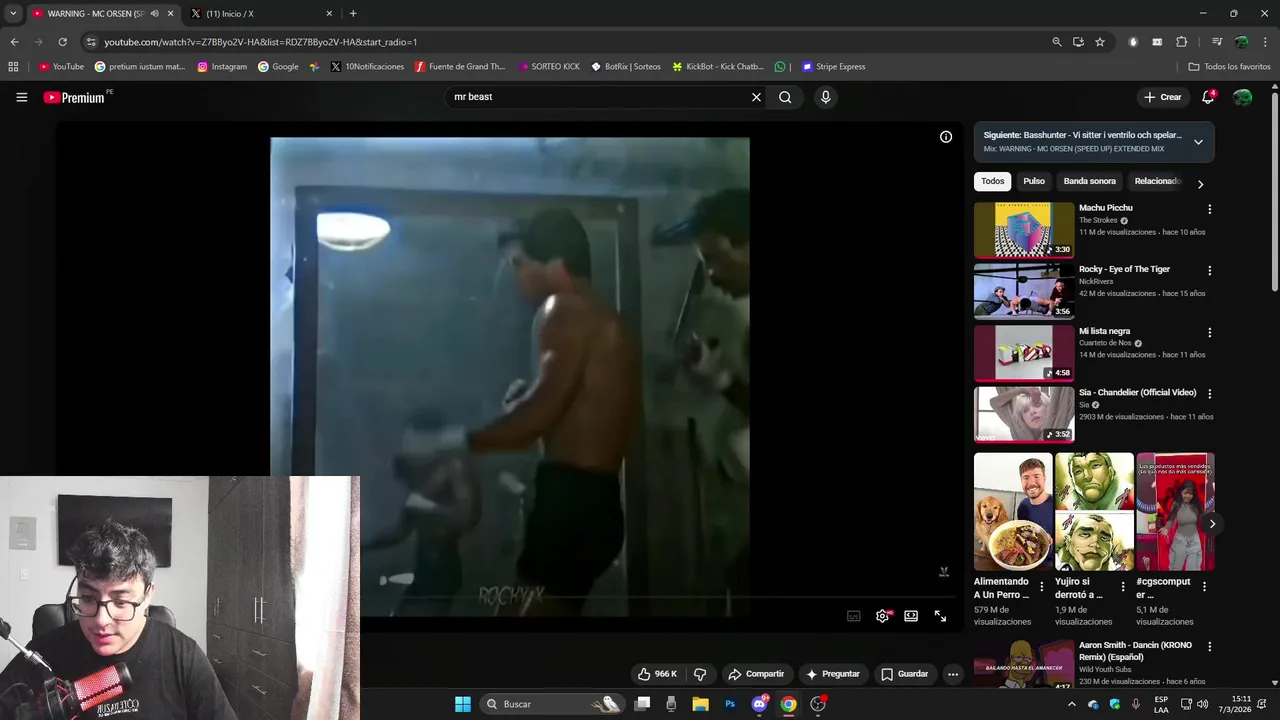The width and height of the screenshot is (1280, 720).
Task: Reload the current page
Action: [x=62, y=42]
